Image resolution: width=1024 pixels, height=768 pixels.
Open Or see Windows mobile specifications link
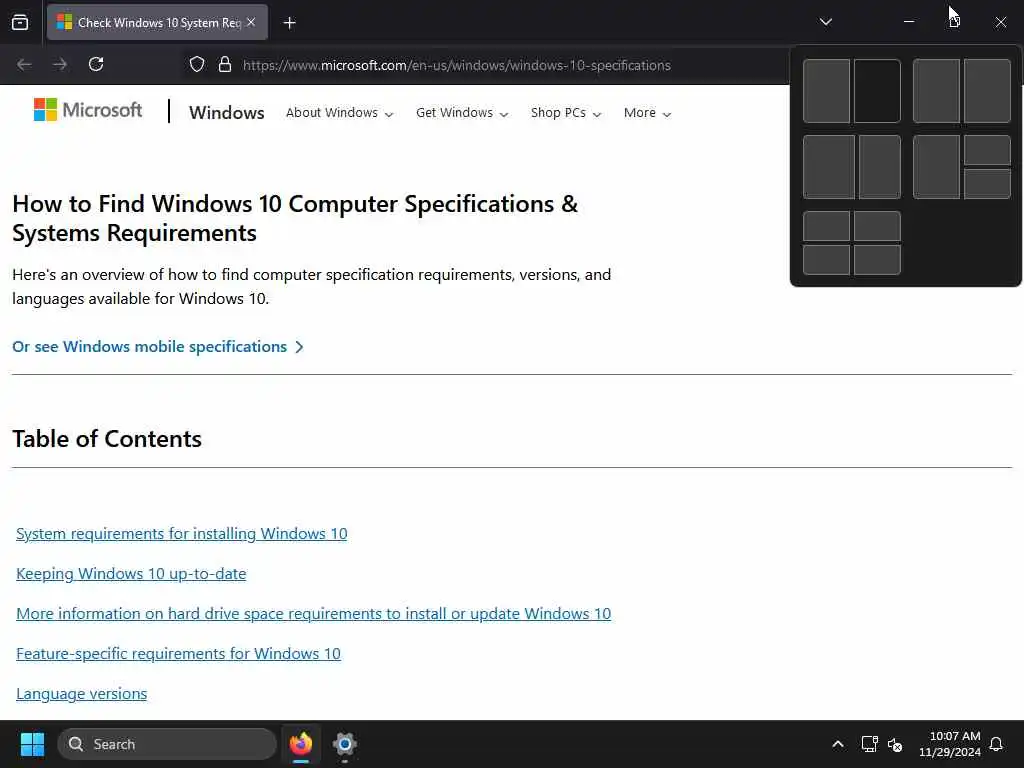pyautogui.click(x=158, y=347)
